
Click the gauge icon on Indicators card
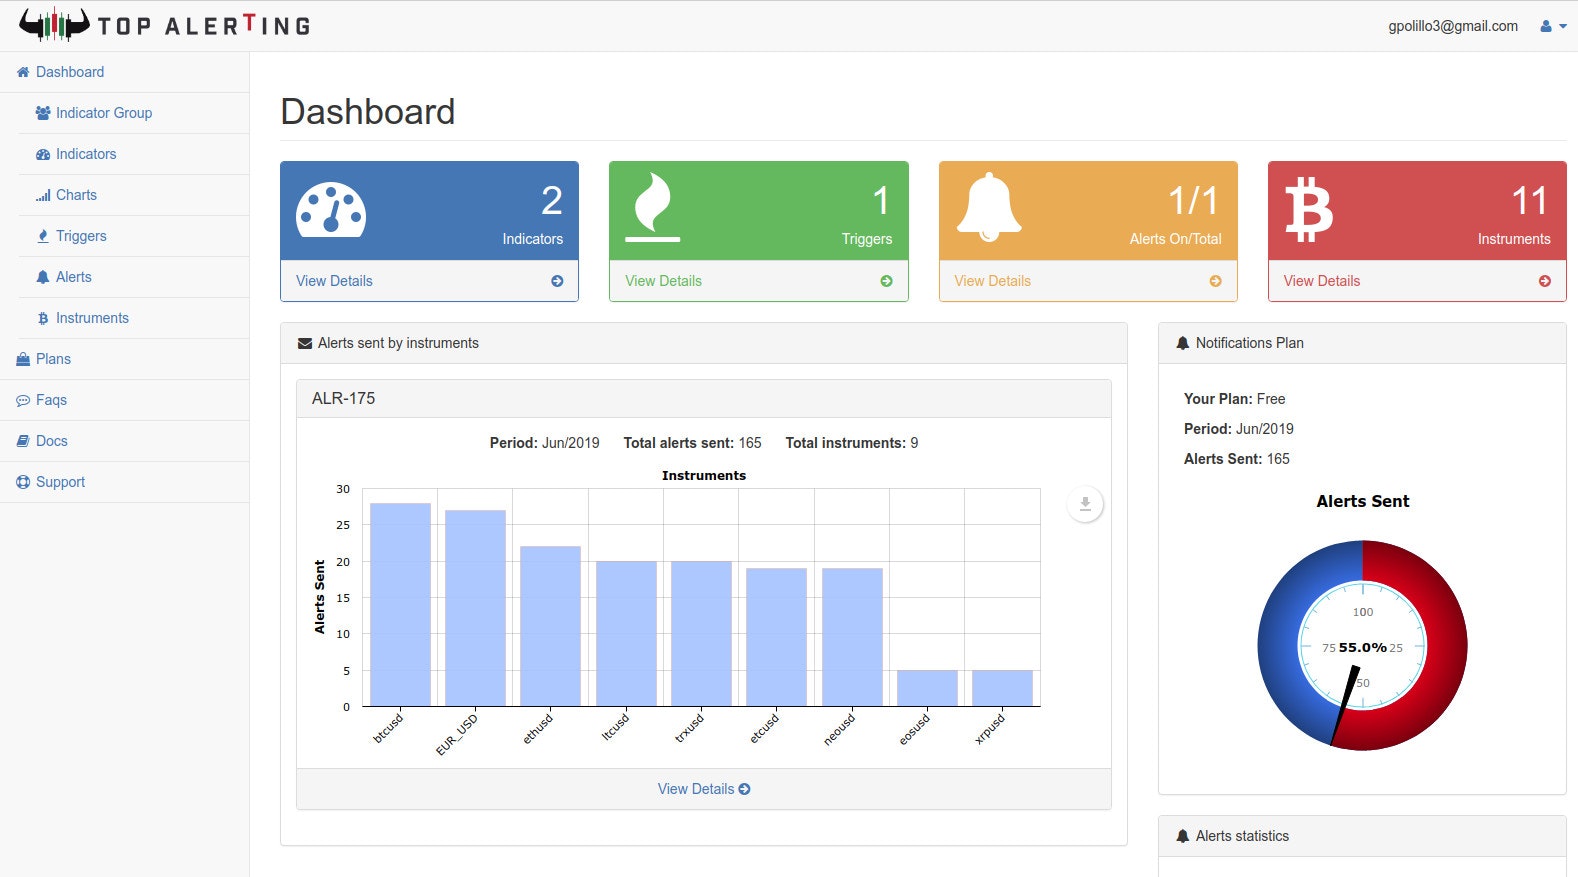[331, 210]
